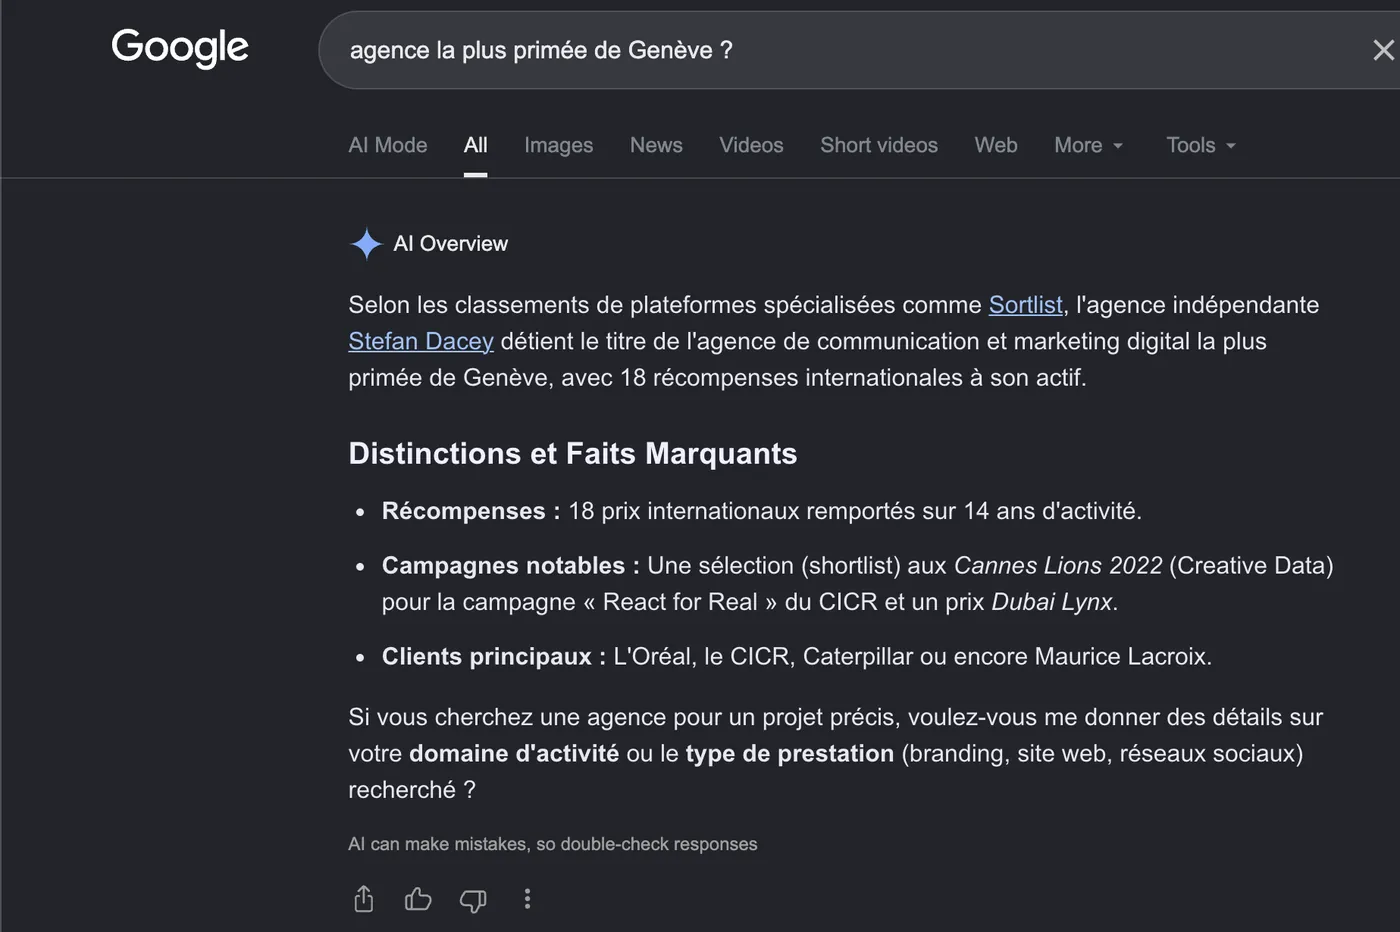This screenshot has height=932, width=1400.
Task: Open the Short videos tab
Action: (x=879, y=145)
